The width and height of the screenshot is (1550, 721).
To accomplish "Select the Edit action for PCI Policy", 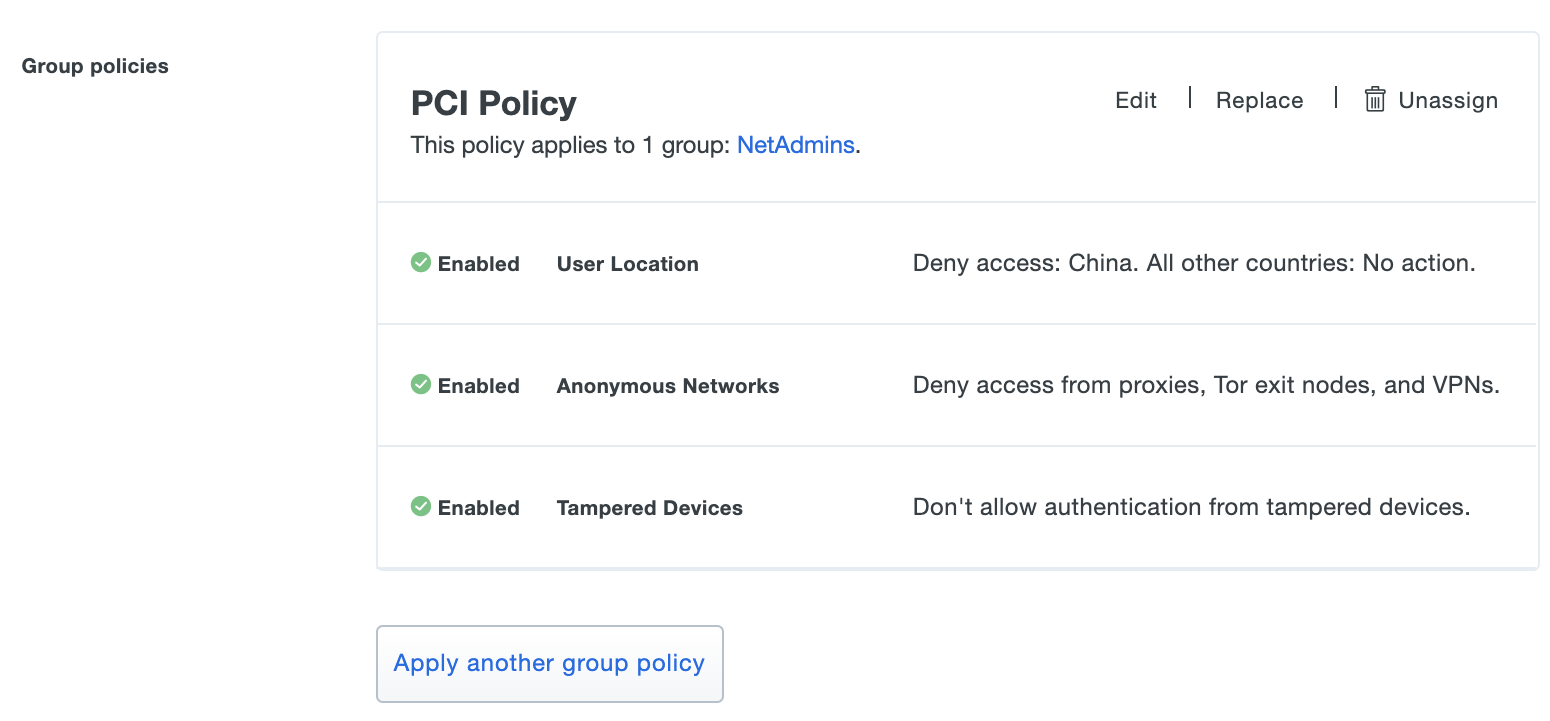I will [1135, 99].
